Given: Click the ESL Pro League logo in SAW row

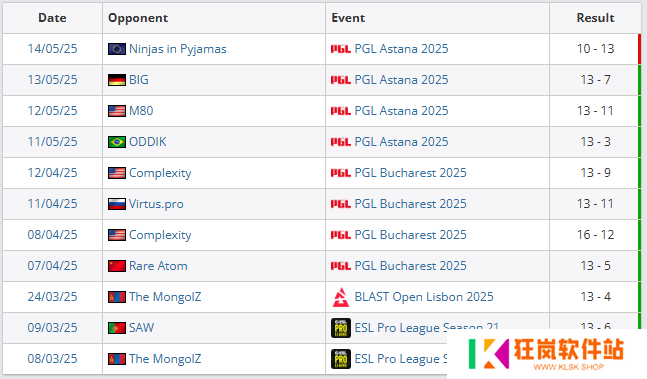Looking at the screenshot, I should (x=341, y=328).
